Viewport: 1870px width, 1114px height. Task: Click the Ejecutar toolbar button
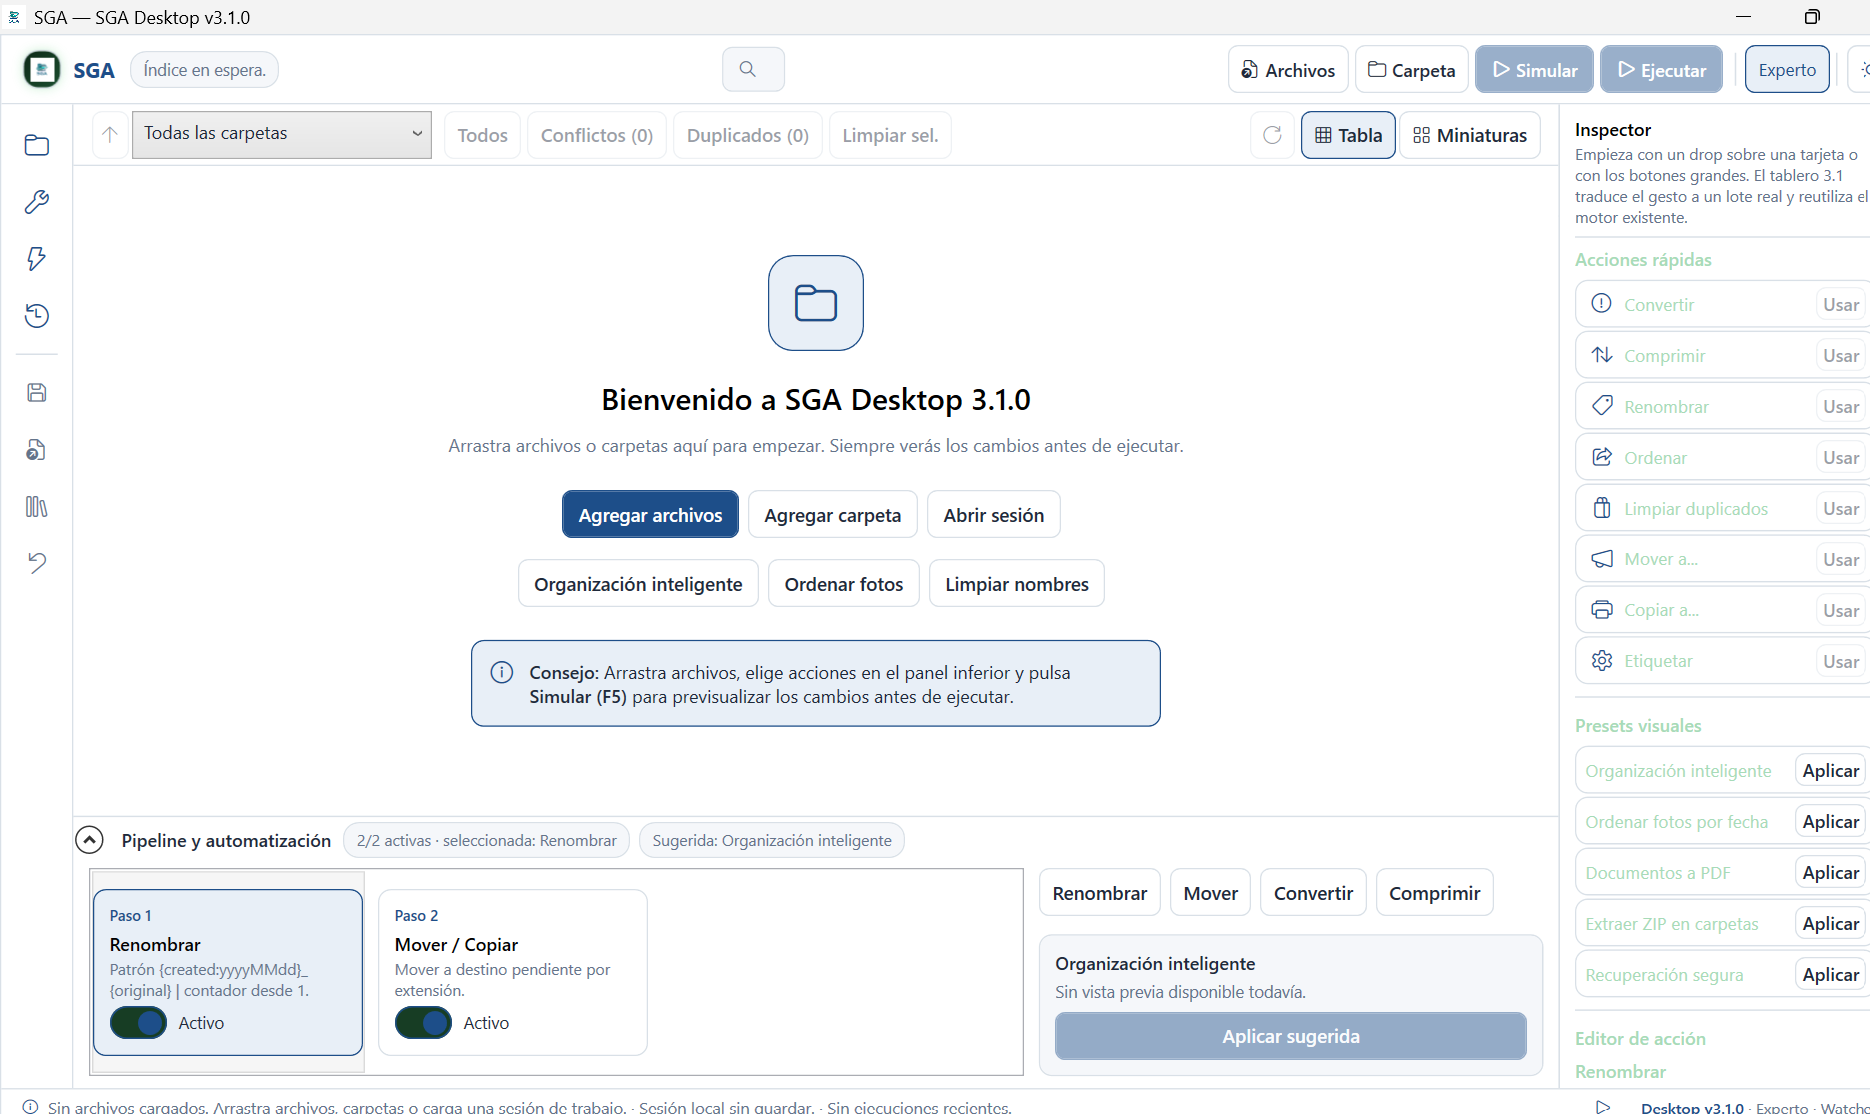(x=1661, y=69)
